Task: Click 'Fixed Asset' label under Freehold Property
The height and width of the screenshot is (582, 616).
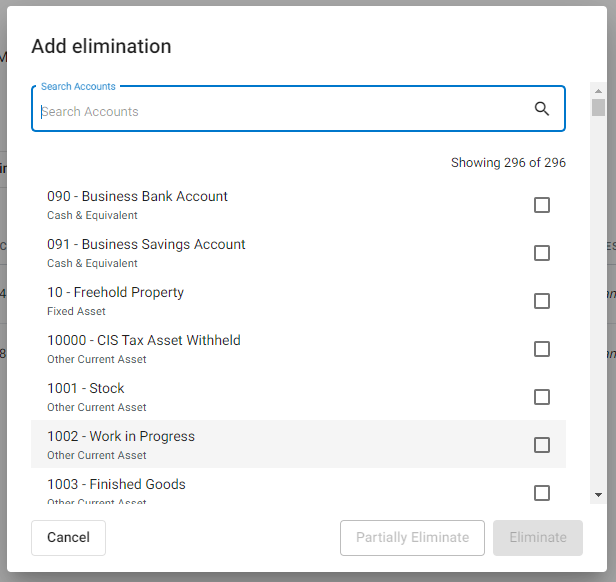Action: (76, 311)
